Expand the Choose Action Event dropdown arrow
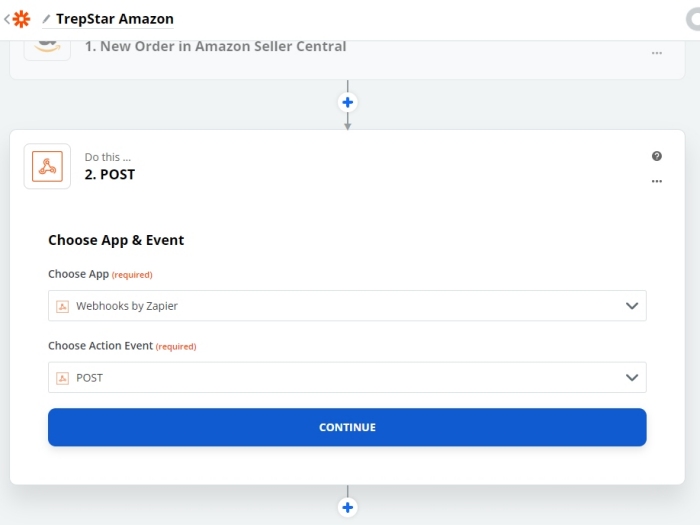This screenshot has width=700, height=525. [631, 378]
